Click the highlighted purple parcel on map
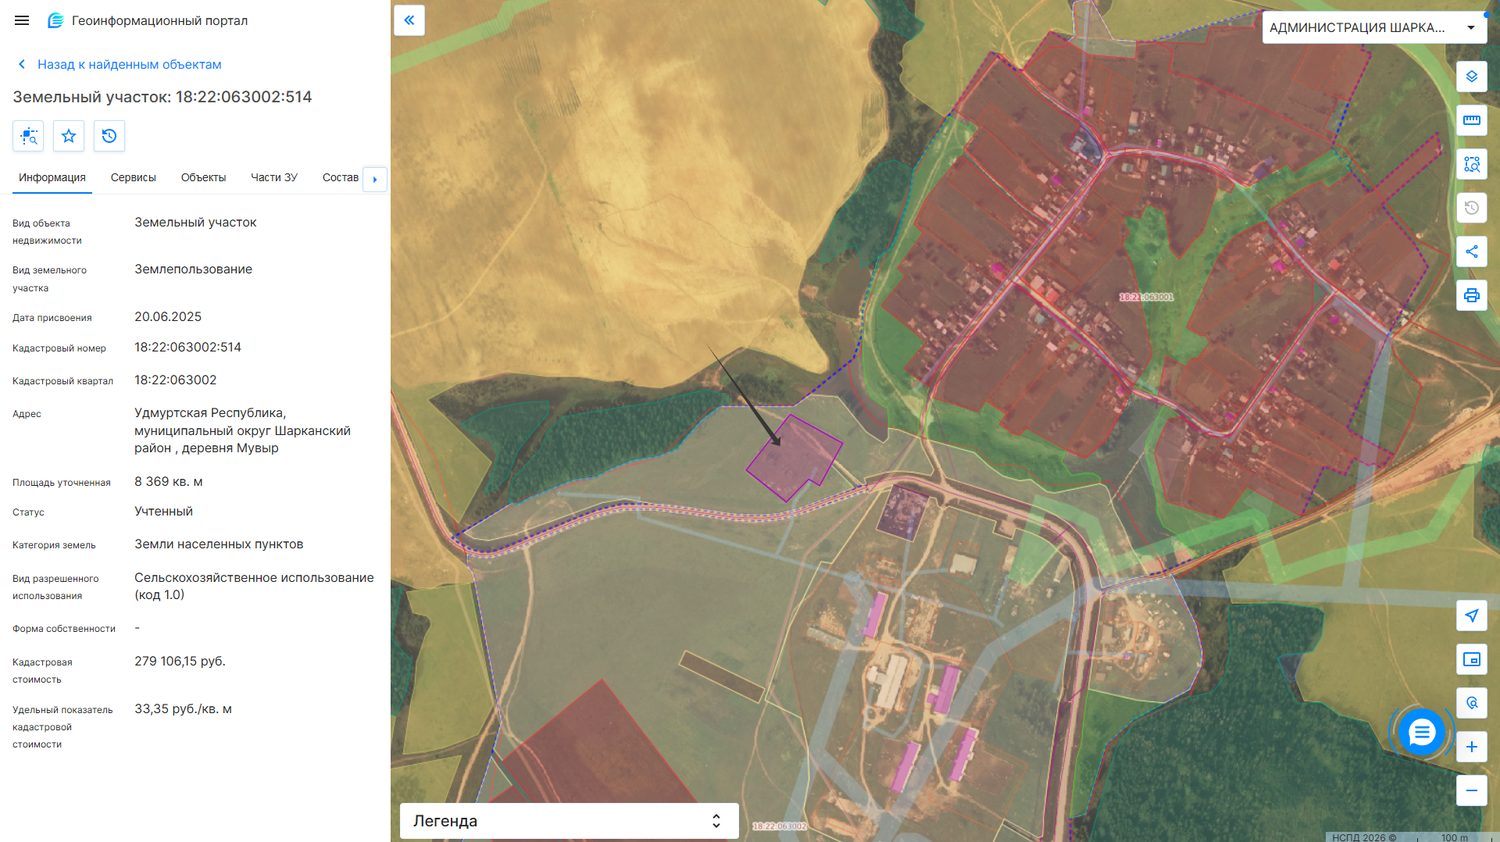Viewport: 1500px width, 842px height. pos(795,458)
